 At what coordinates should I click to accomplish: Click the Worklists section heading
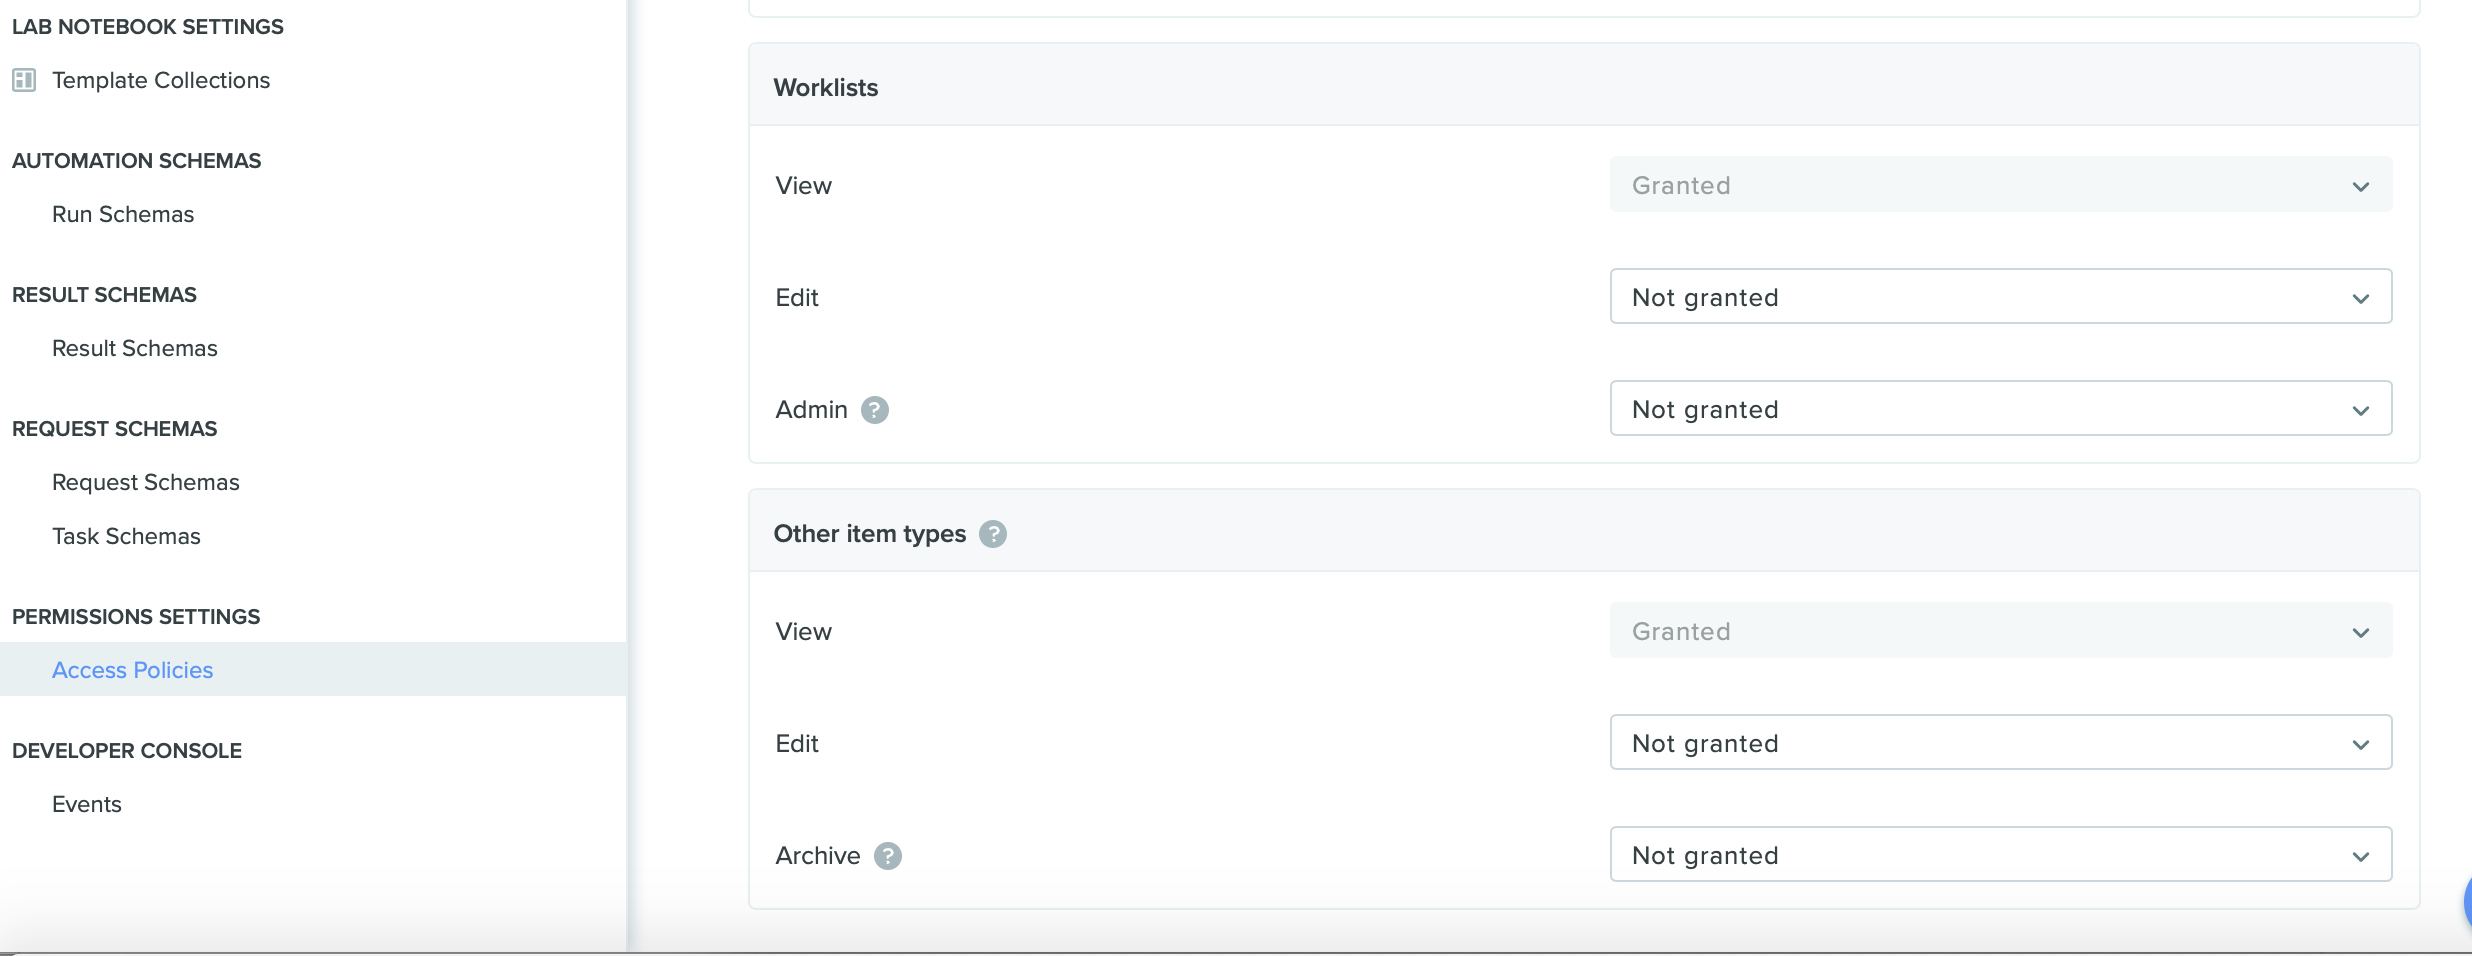[x=826, y=88]
